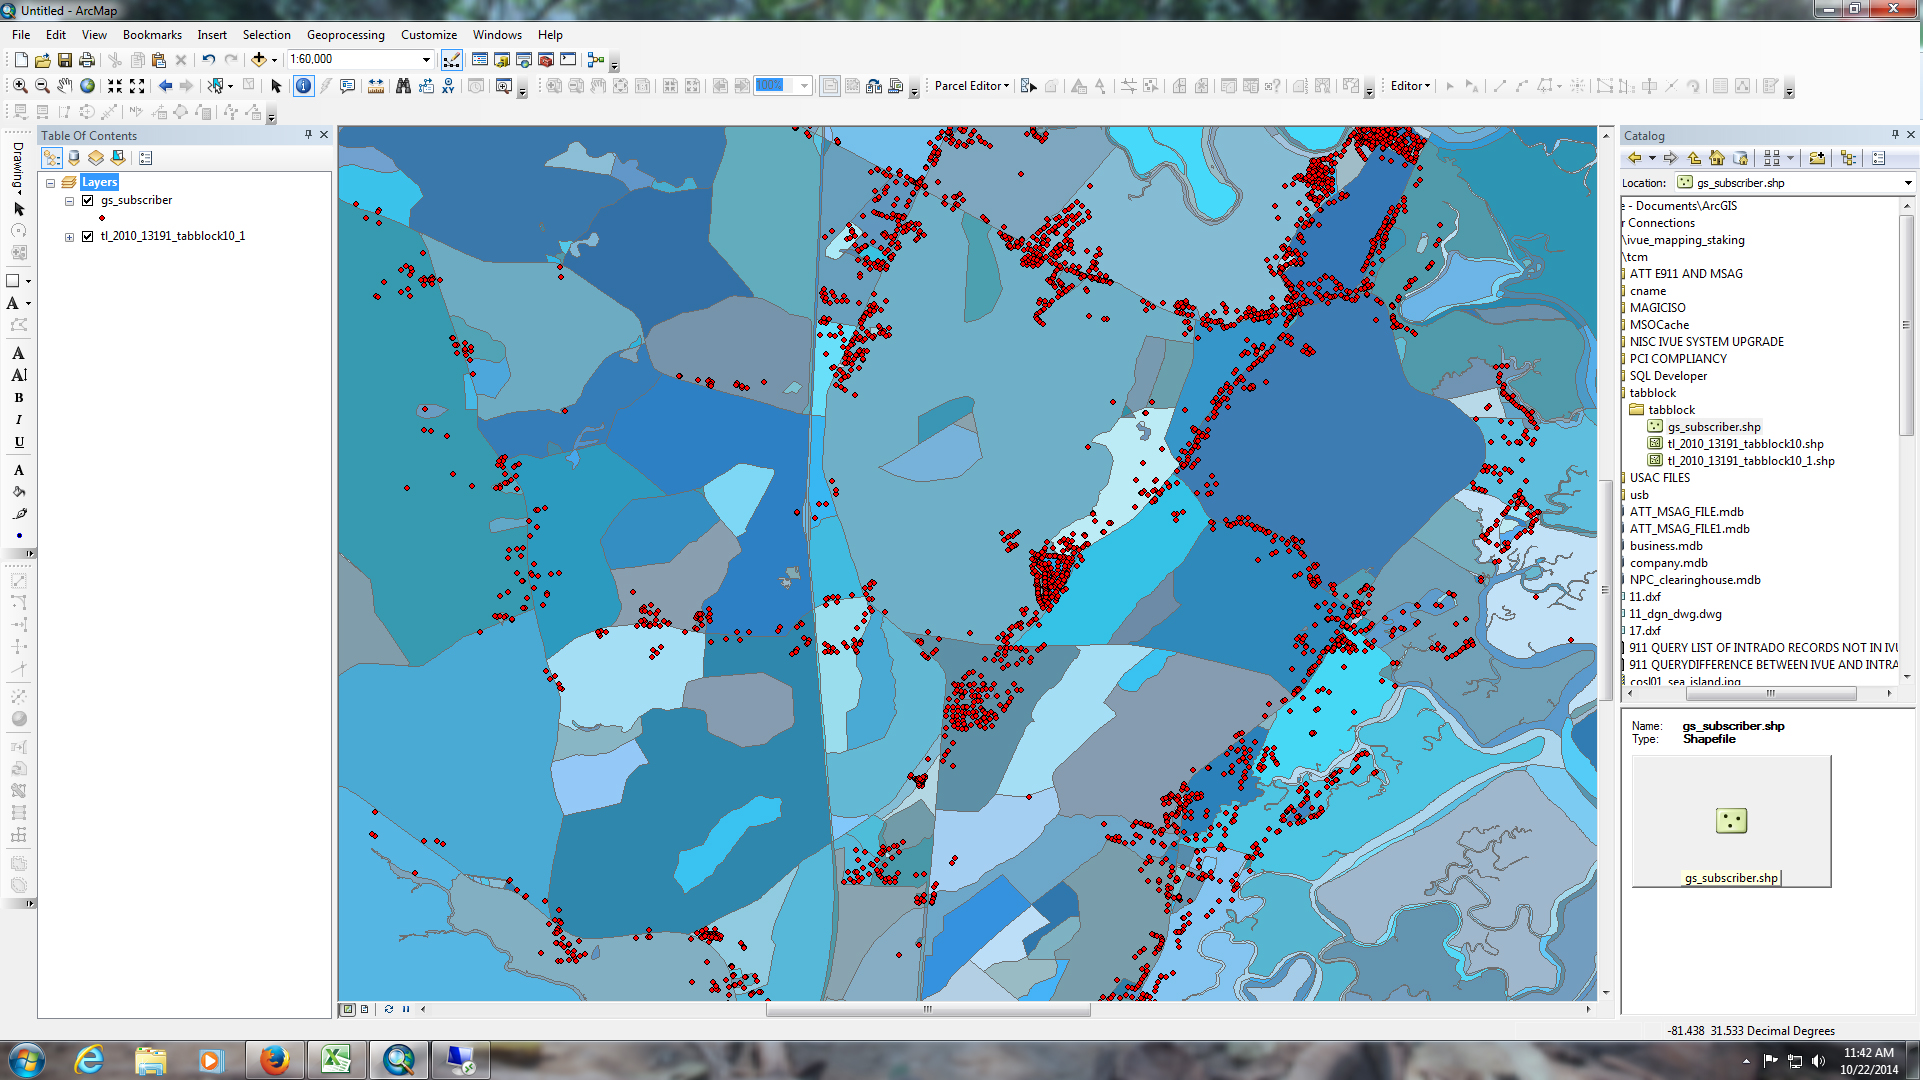The height and width of the screenshot is (1080, 1923).
Task: Click Connect To Folder in Catalog
Action: [x=1817, y=158]
